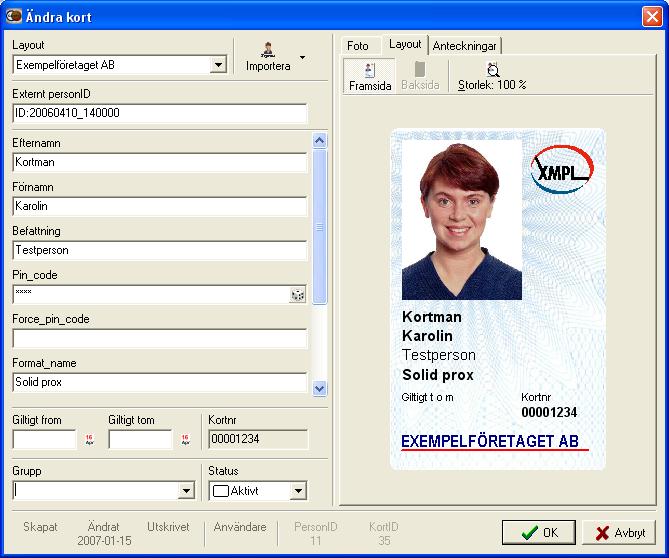Screen dimensions: 669x558
Task: Open calendar icon for Giltigt tom
Action: (x=185, y=439)
